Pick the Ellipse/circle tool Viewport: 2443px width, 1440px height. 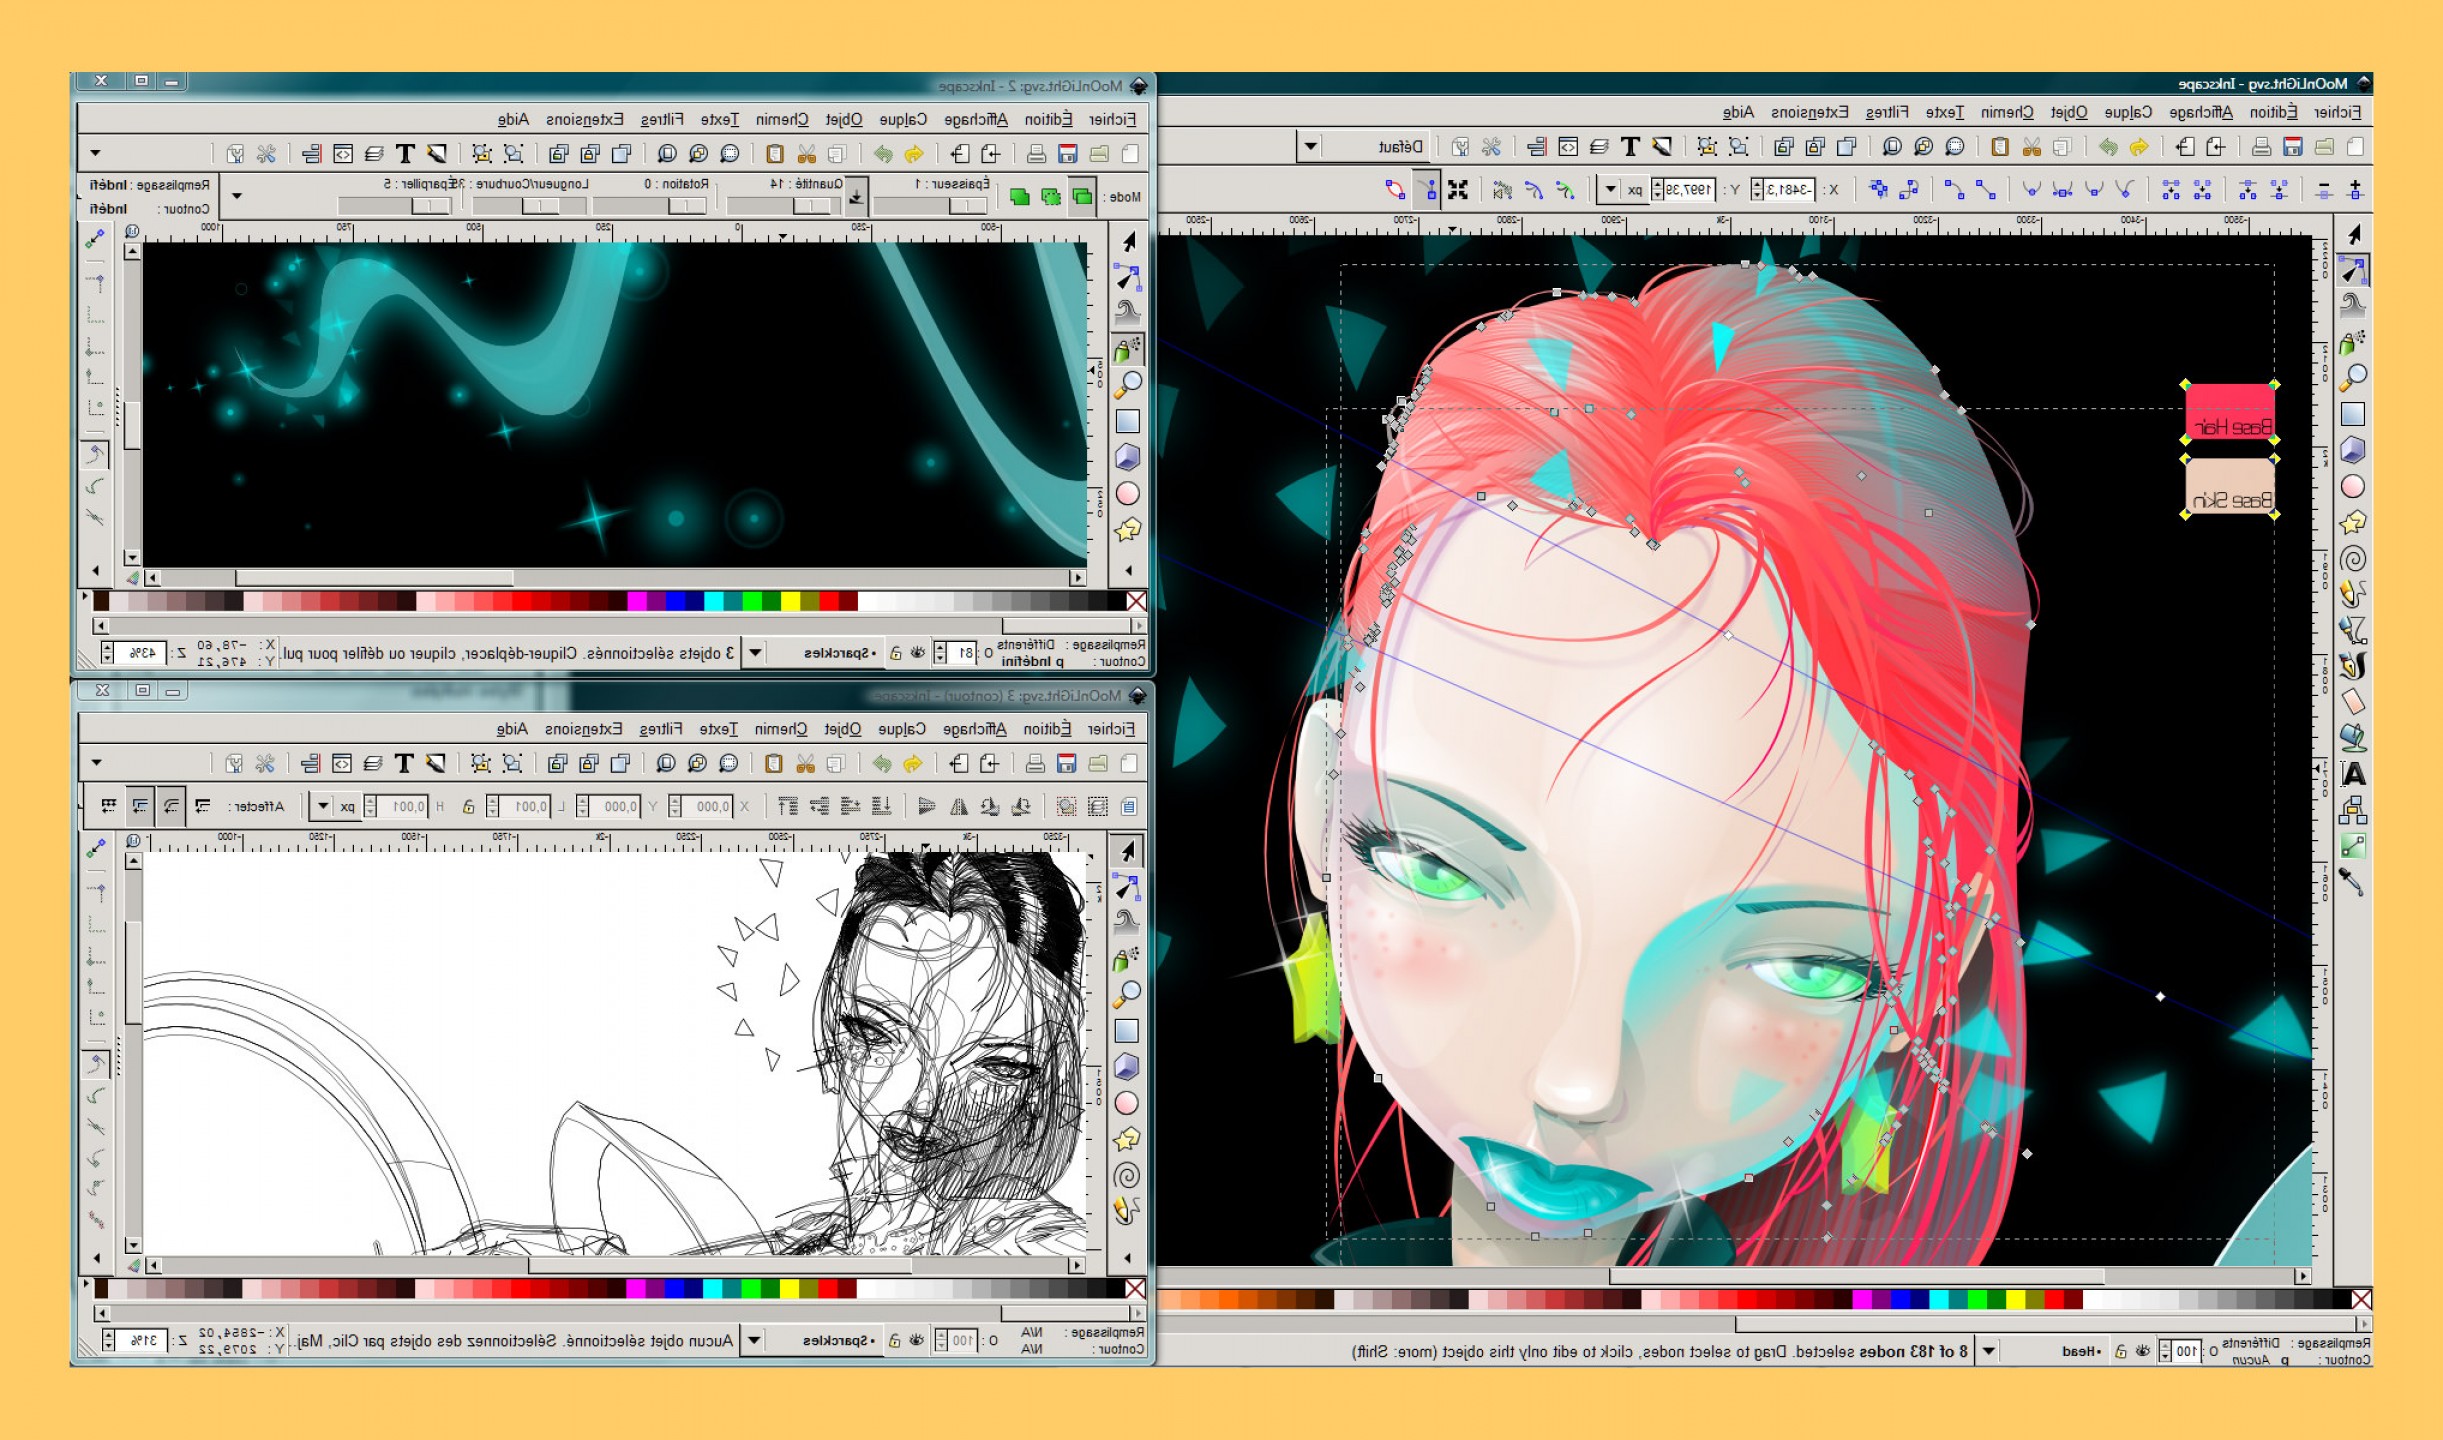(2355, 485)
